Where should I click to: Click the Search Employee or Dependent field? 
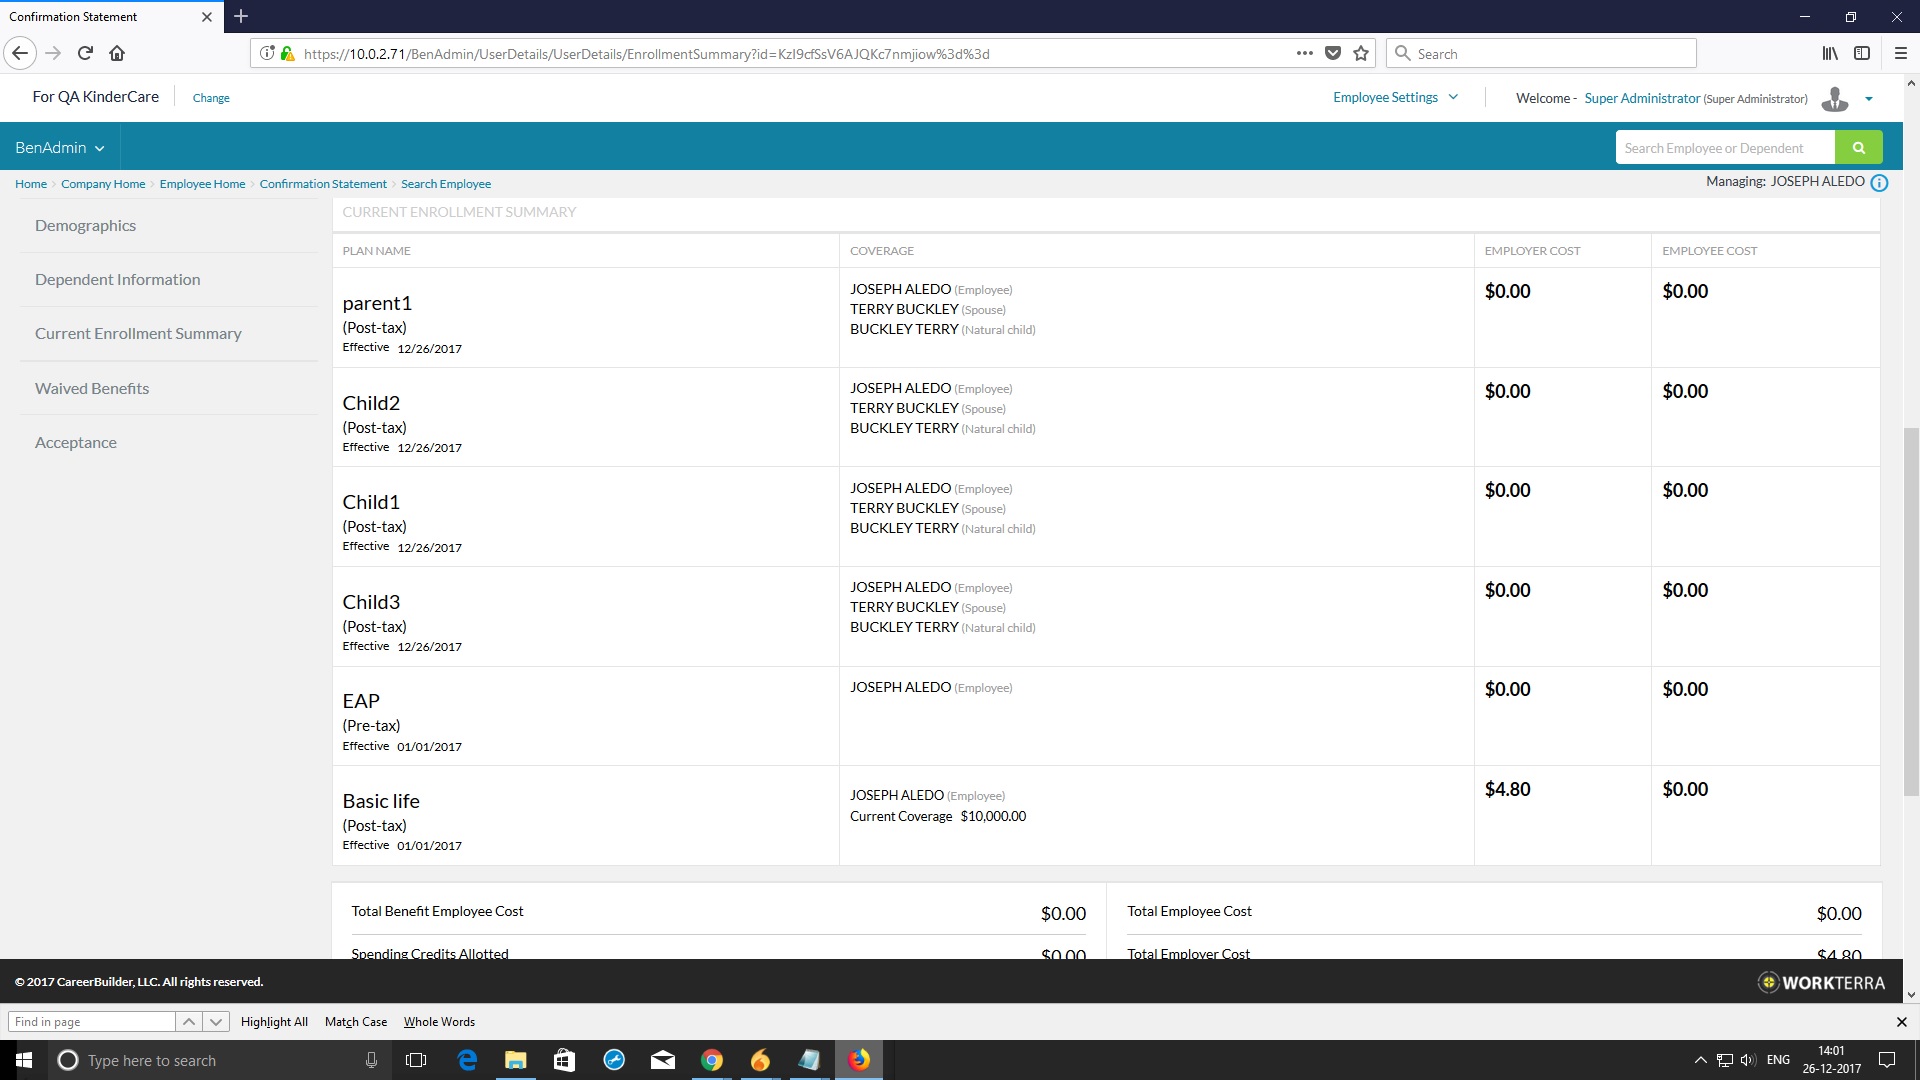pos(1724,148)
